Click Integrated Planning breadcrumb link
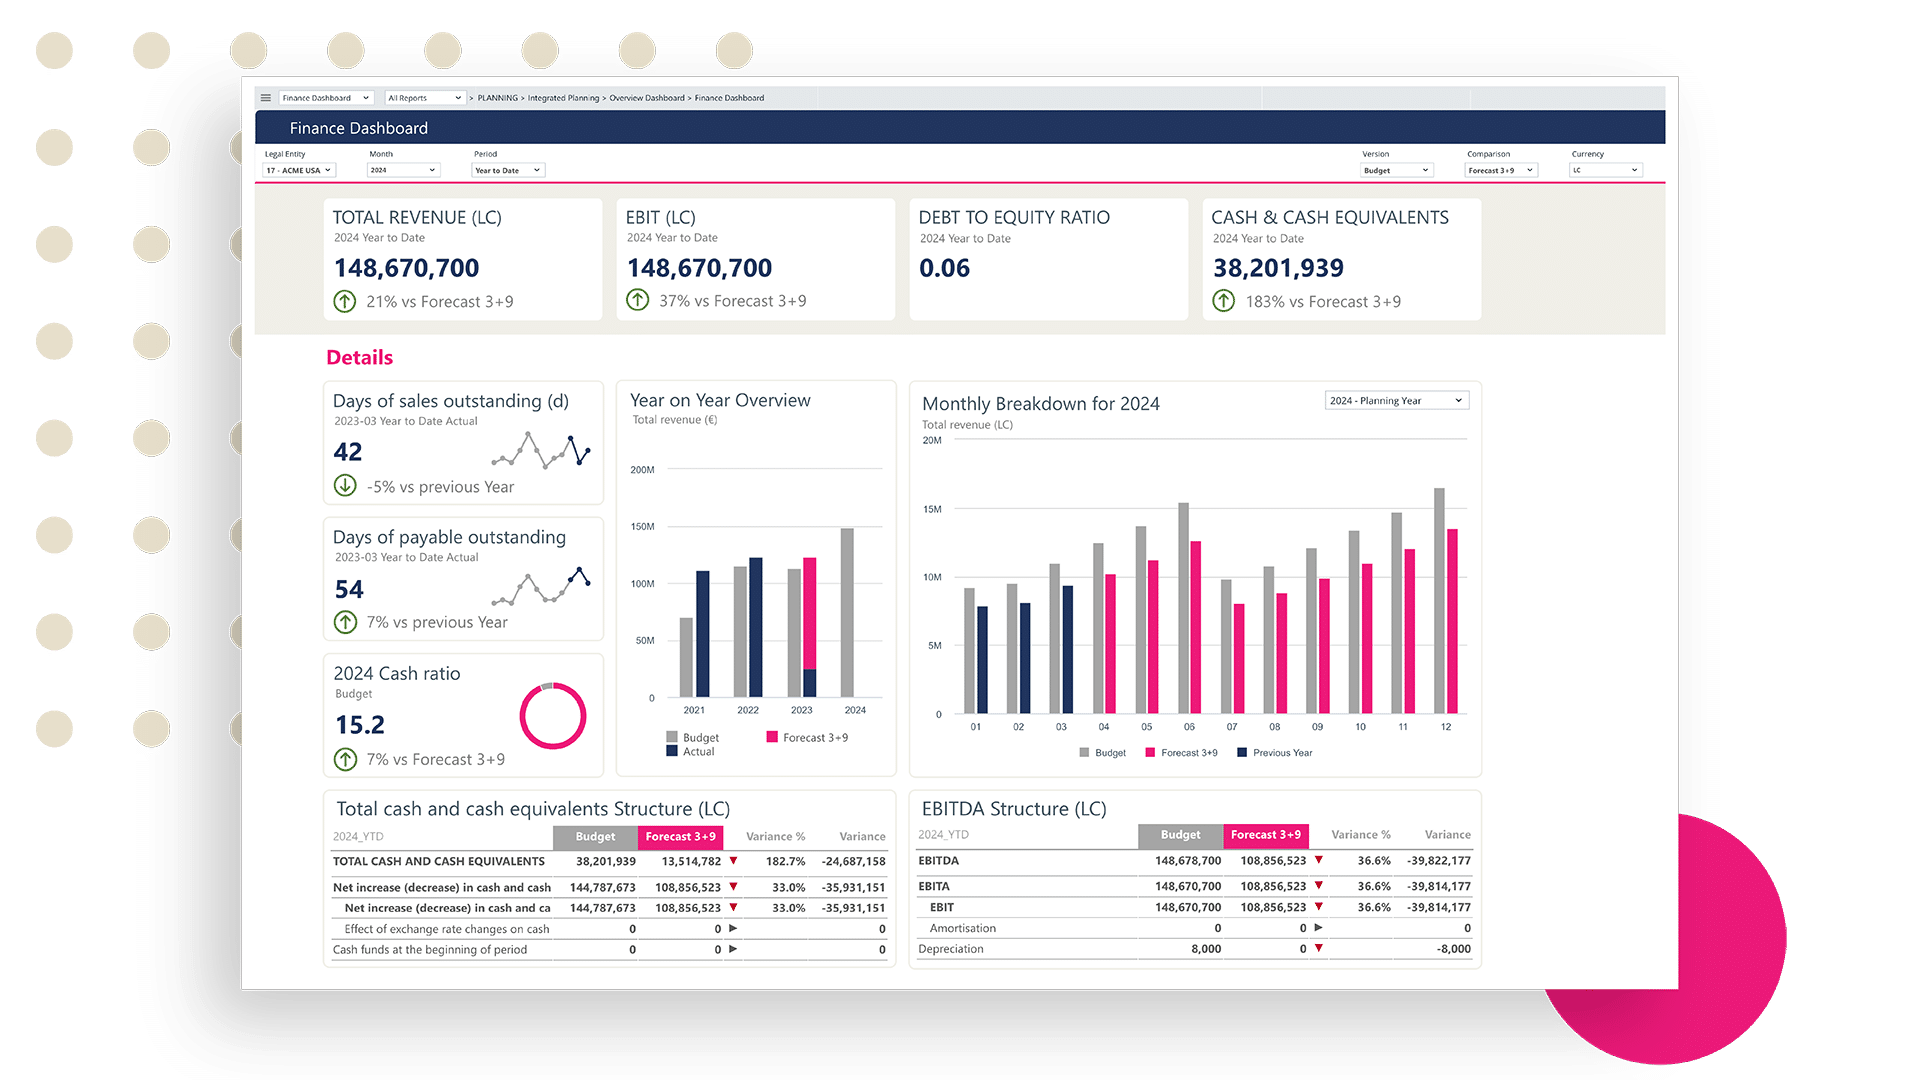The width and height of the screenshot is (1920, 1080). pyautogui.click(x=563, y=98)
